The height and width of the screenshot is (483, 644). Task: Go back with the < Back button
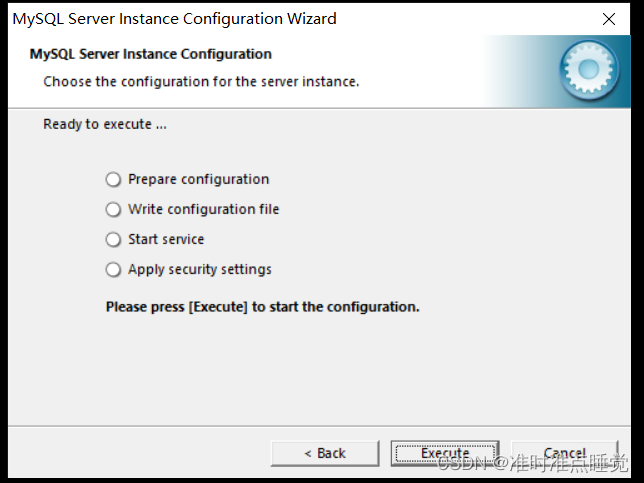(325, 453)
